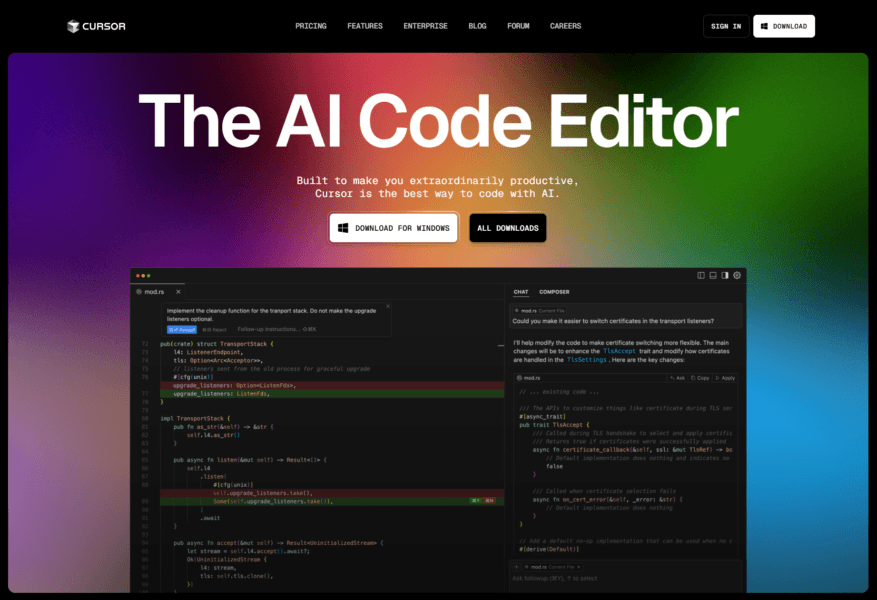Click the Apply button on code block

(725, 378)
